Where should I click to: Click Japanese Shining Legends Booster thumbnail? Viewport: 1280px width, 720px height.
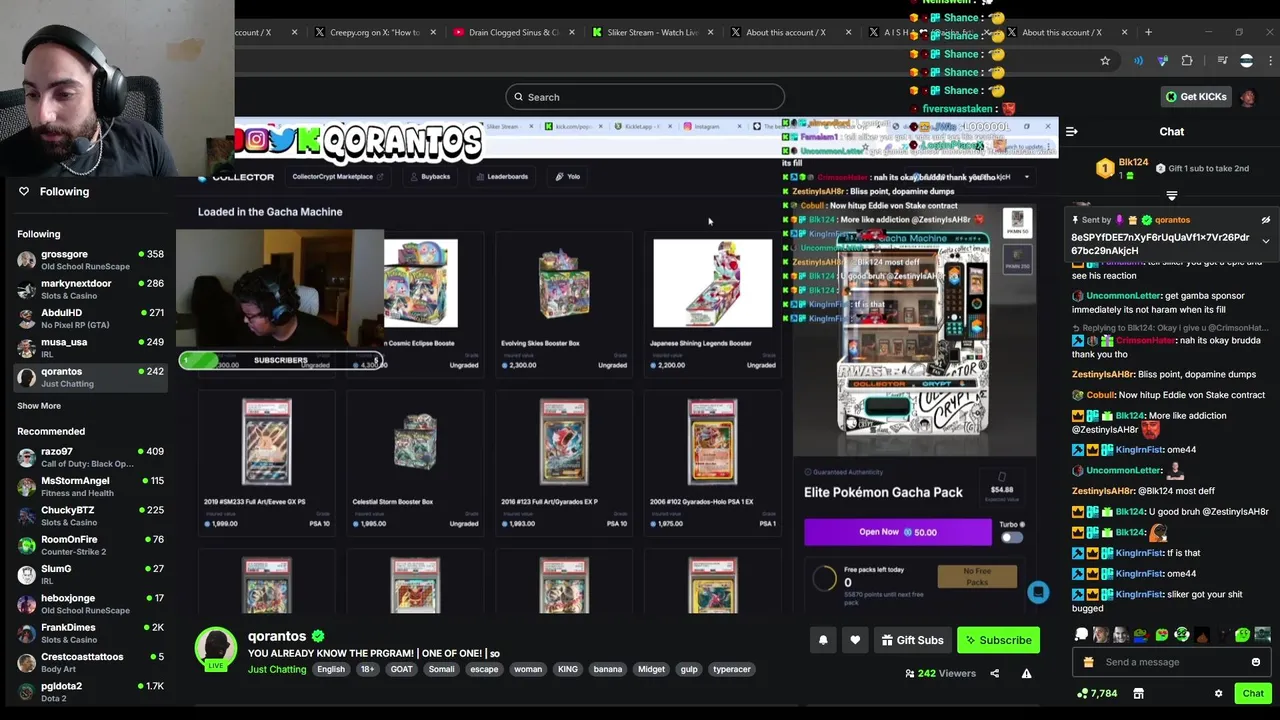point(713,284)
